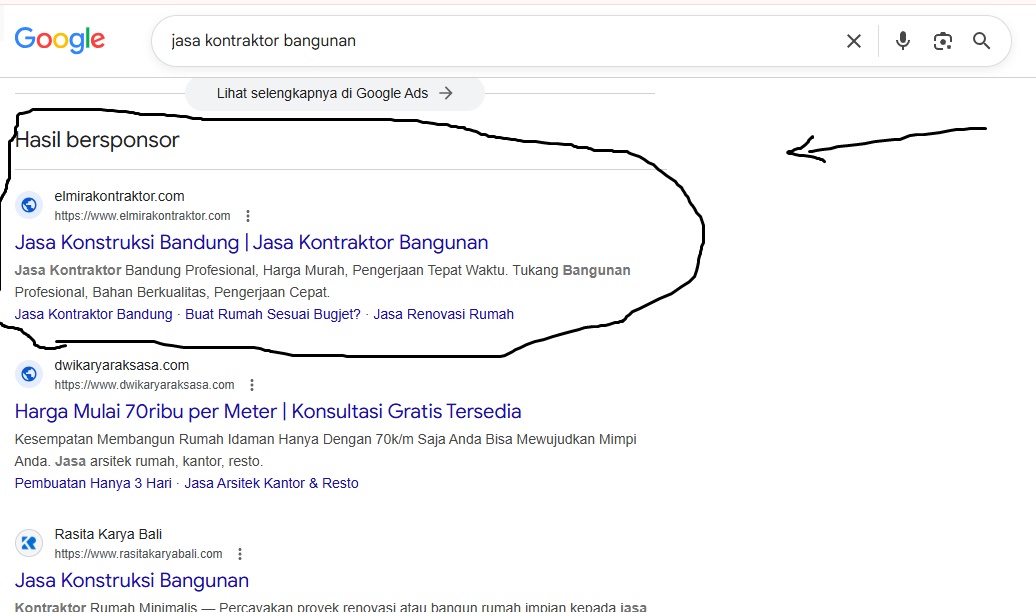The width and height of the screenshot is (1036, 612).
Task: Open 'Jasa Konstruksi Bangunan' ad title
Action: tap(131, 581)
